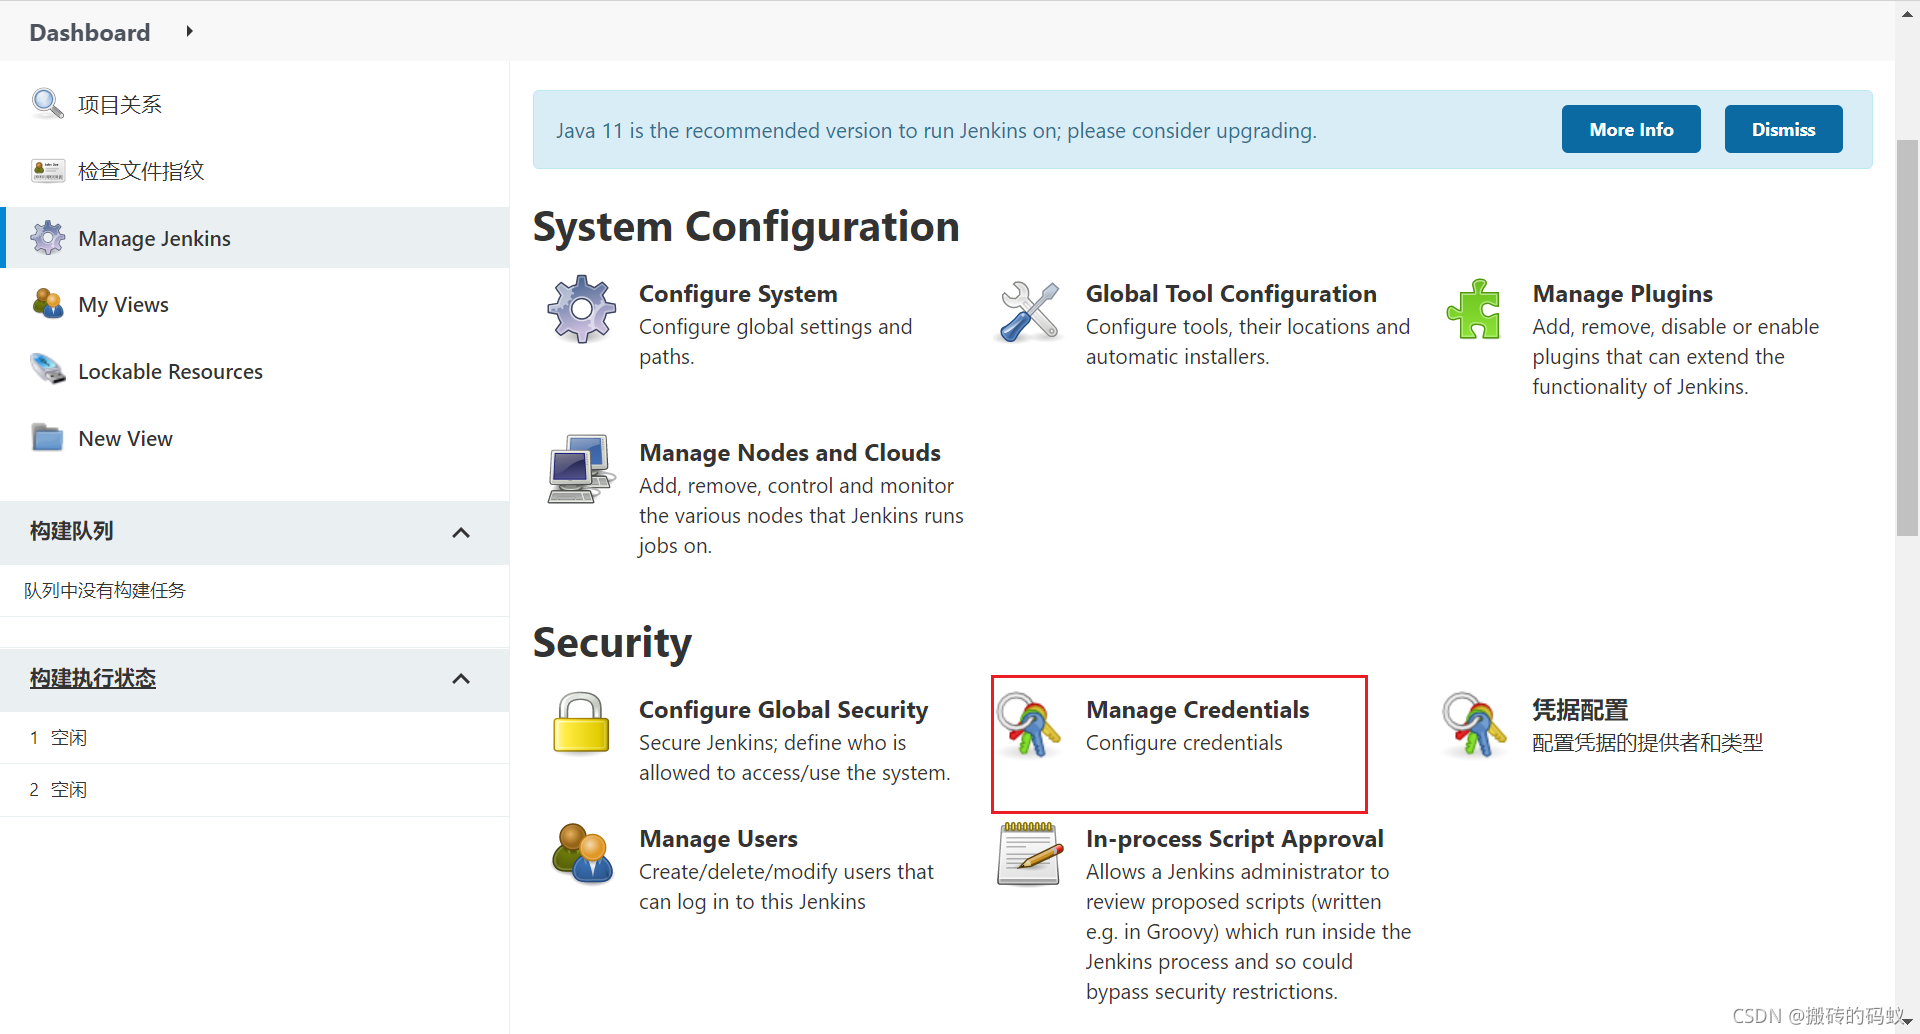Click the computer icon for Manage Nodes and Clouds
Viewport: 1920px width, 1034px height.
580,469
